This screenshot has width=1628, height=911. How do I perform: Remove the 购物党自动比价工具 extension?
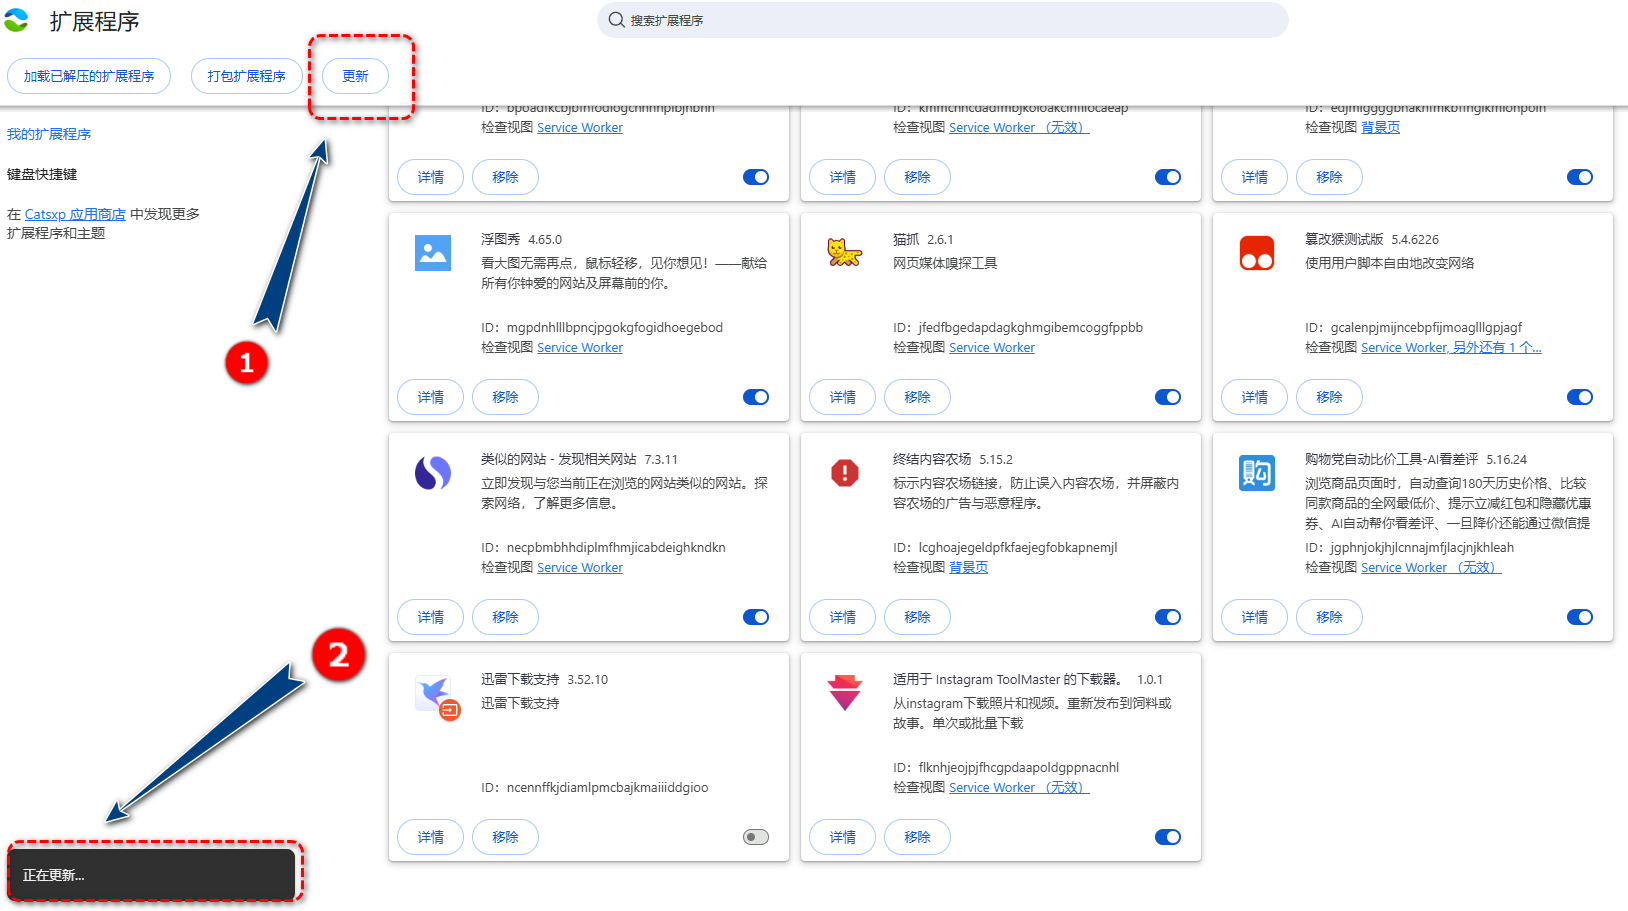1329,617
